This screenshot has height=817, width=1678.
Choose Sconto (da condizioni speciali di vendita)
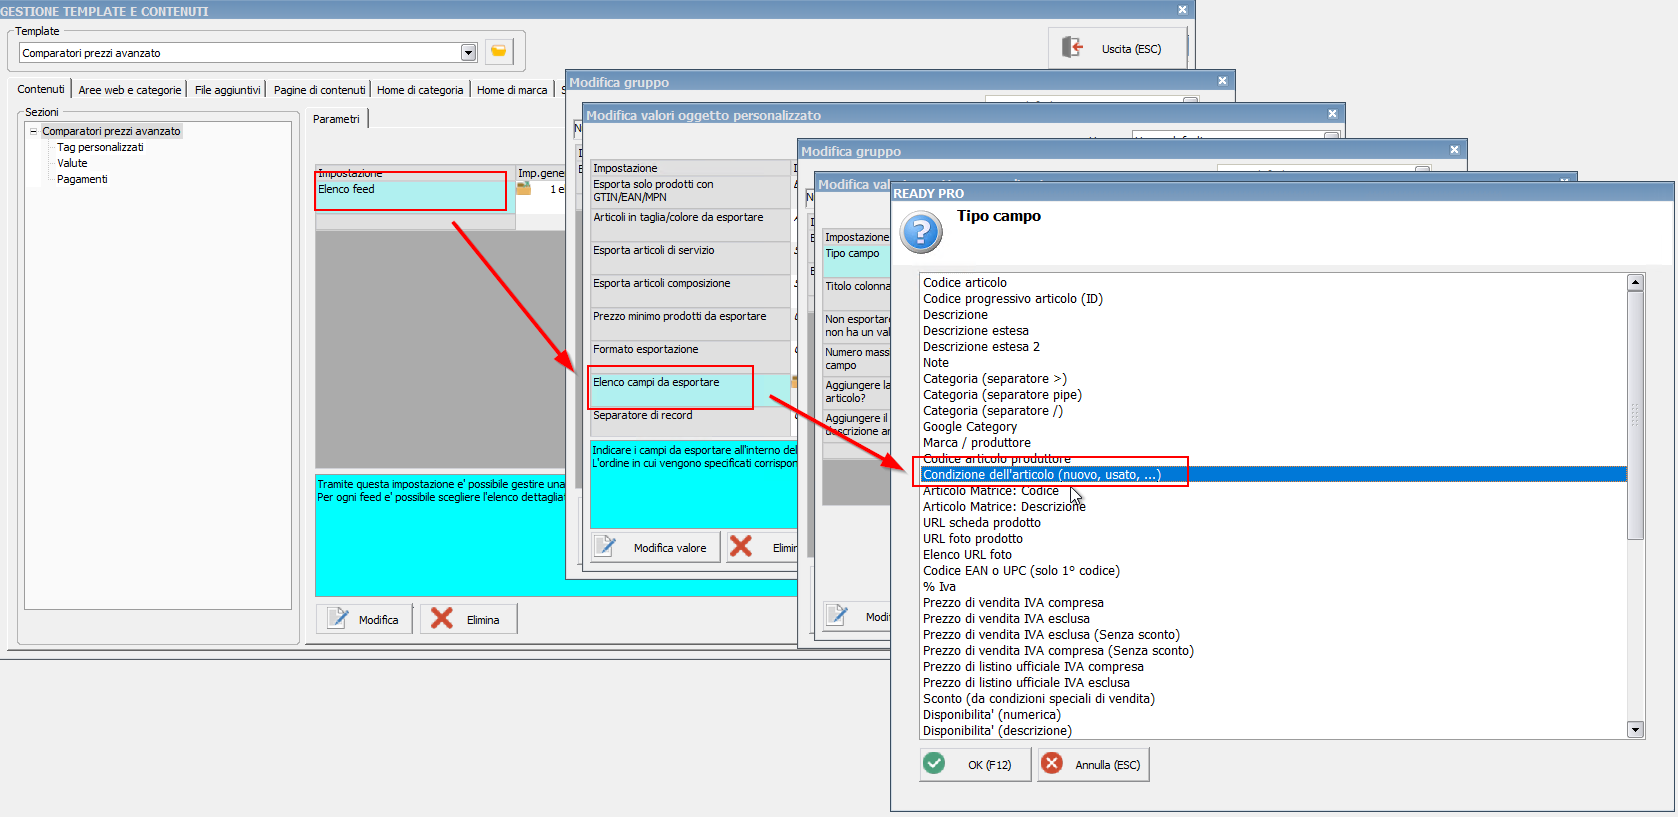1038,699
